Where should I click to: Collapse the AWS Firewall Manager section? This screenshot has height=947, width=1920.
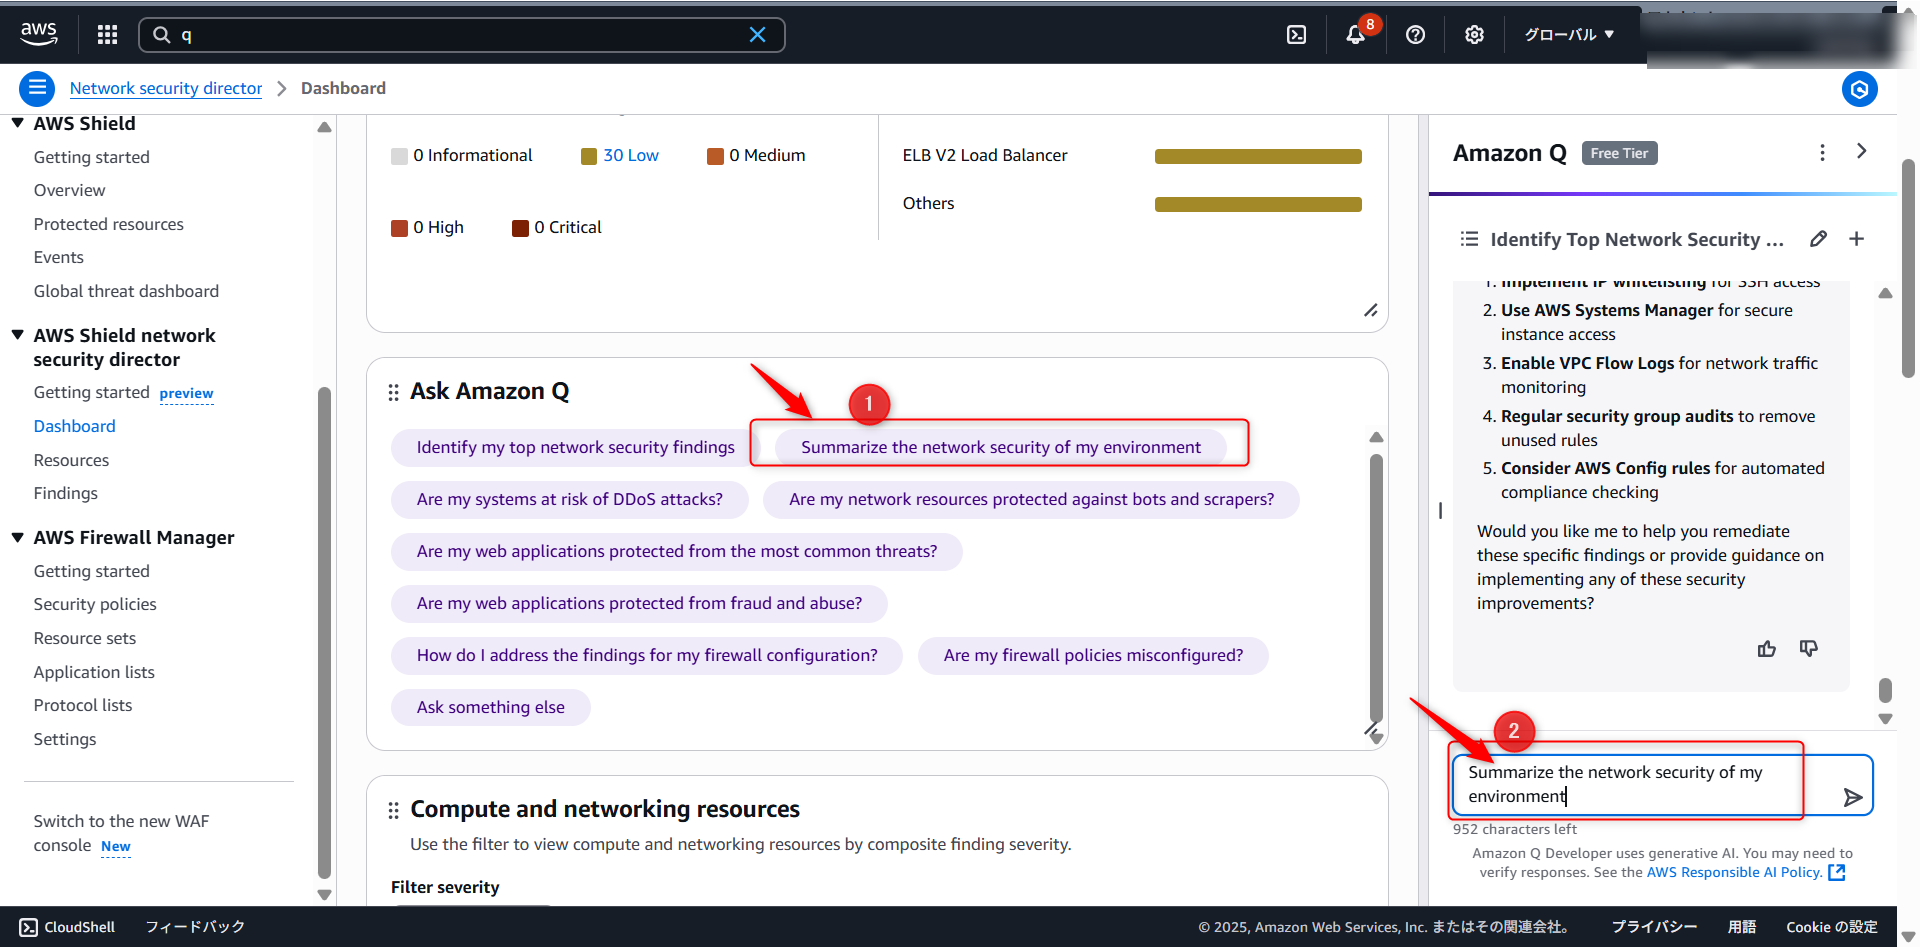[x=18, y=537]
